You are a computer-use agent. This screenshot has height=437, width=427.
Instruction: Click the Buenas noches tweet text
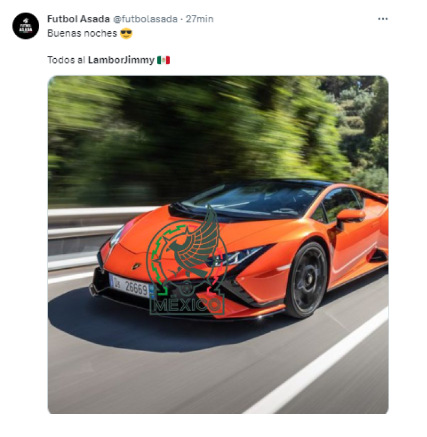pos(82,34)
